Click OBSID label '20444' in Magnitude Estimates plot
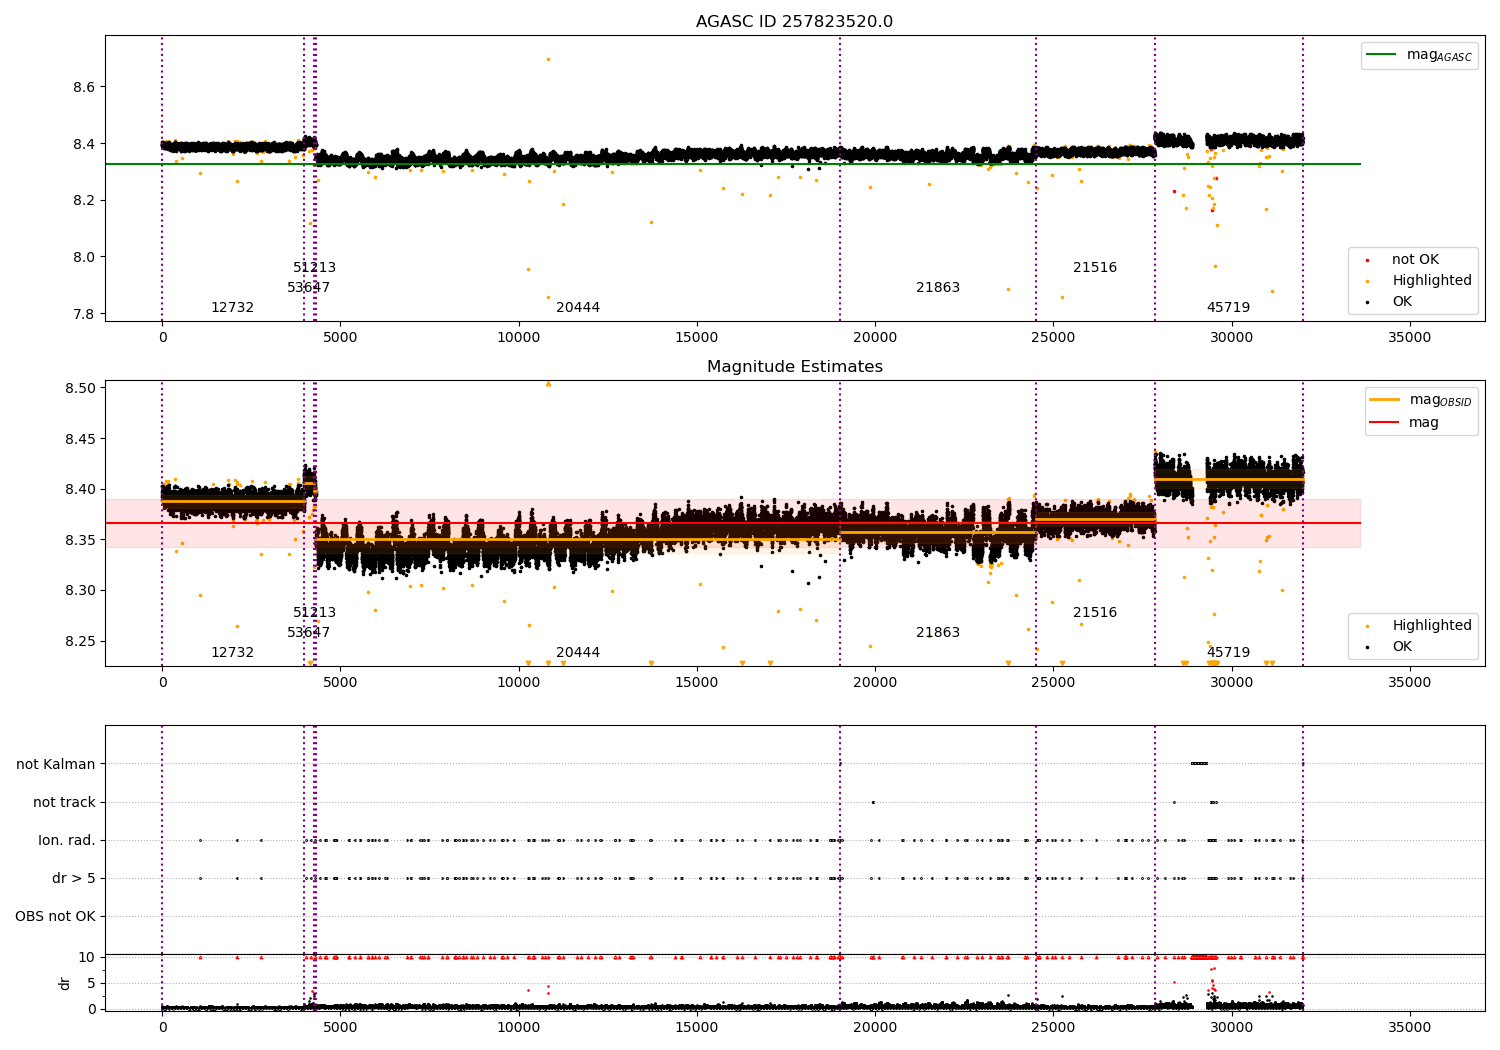The image size is (1500, 1050). click(x=578, y=653)
